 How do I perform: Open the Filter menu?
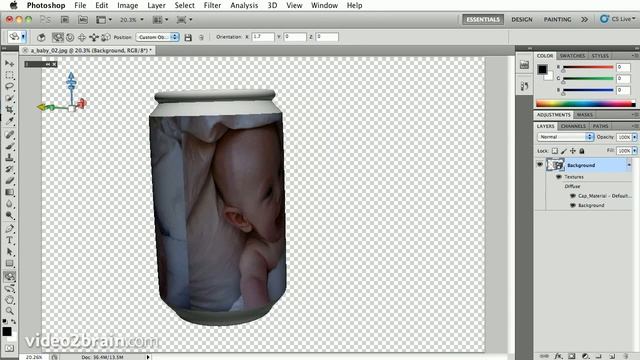click(212, 5)
